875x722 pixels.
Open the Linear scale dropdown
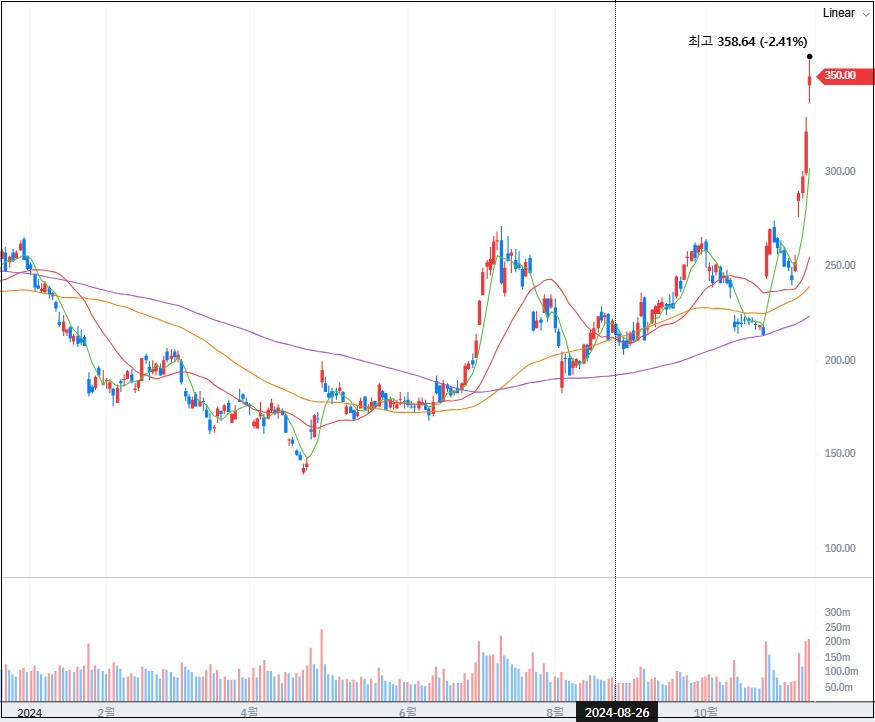coord(845,13)
